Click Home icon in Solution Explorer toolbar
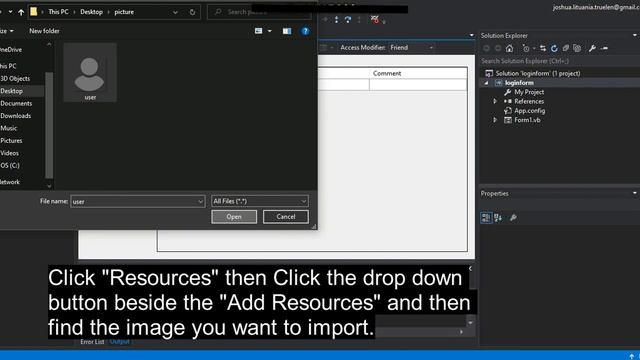This screenshot has width=640, height=360. tap(509, 49)
